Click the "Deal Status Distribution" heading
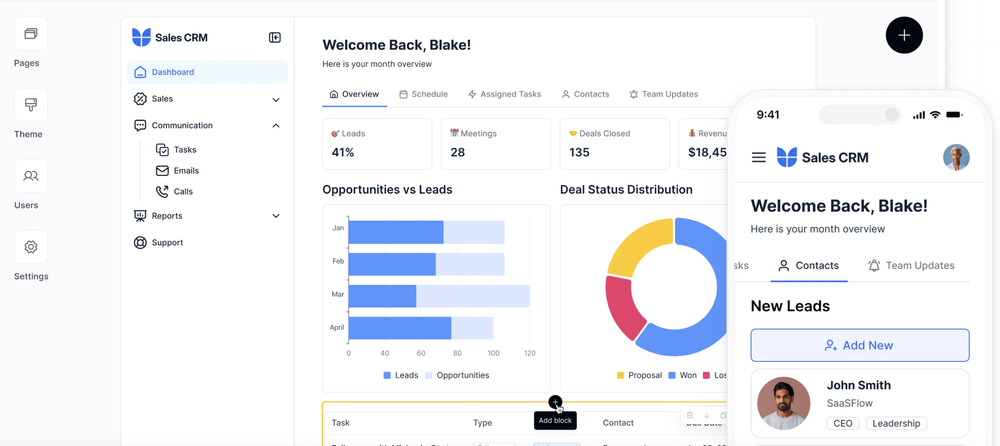Screen dimensions: 1000x446 [x=626, y=190]
